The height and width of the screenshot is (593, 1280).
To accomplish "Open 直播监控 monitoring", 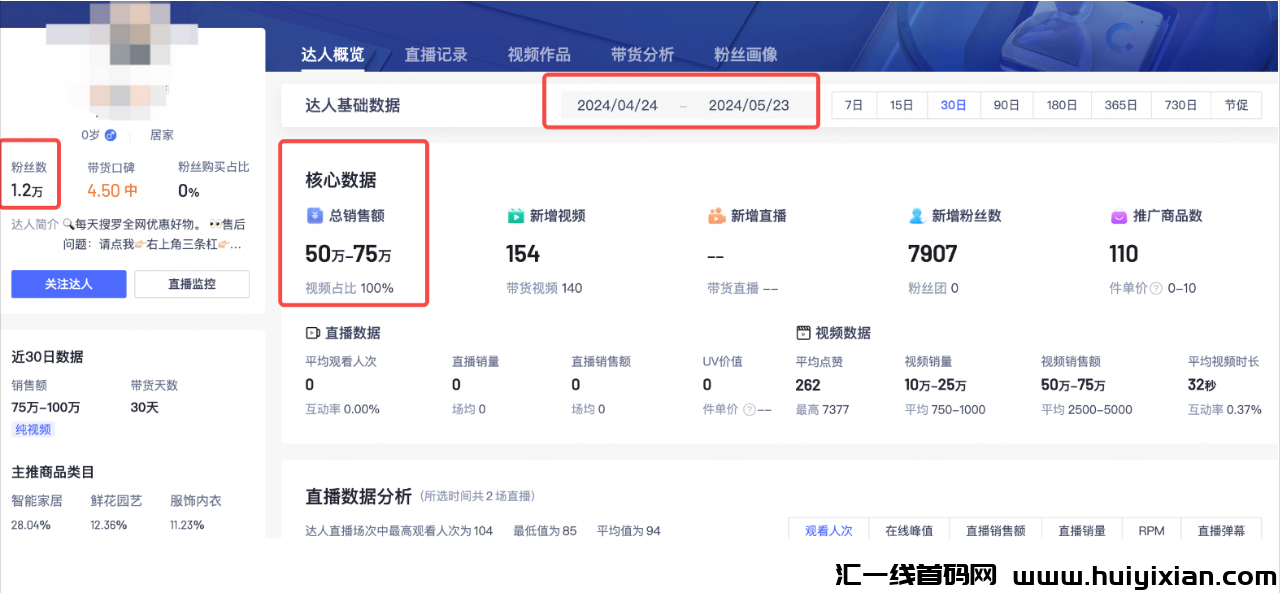I will coord(192,284).
